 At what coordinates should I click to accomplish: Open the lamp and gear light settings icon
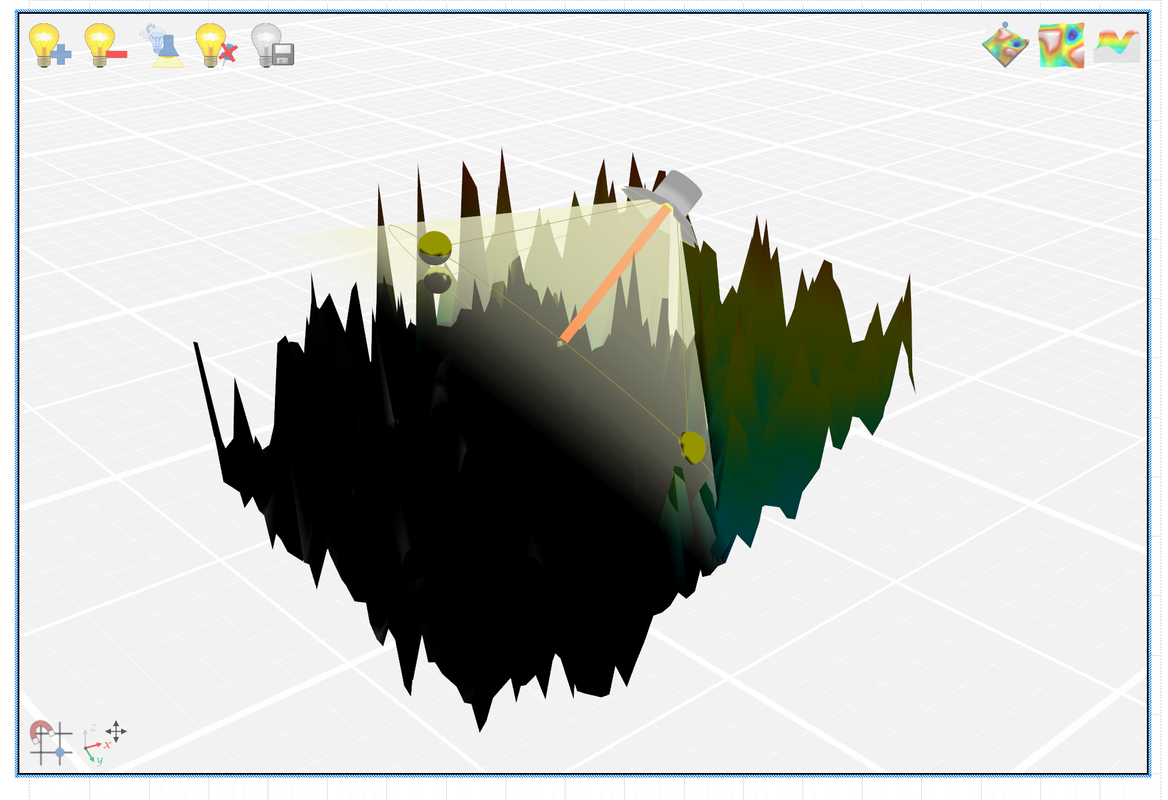coord(162,45)
